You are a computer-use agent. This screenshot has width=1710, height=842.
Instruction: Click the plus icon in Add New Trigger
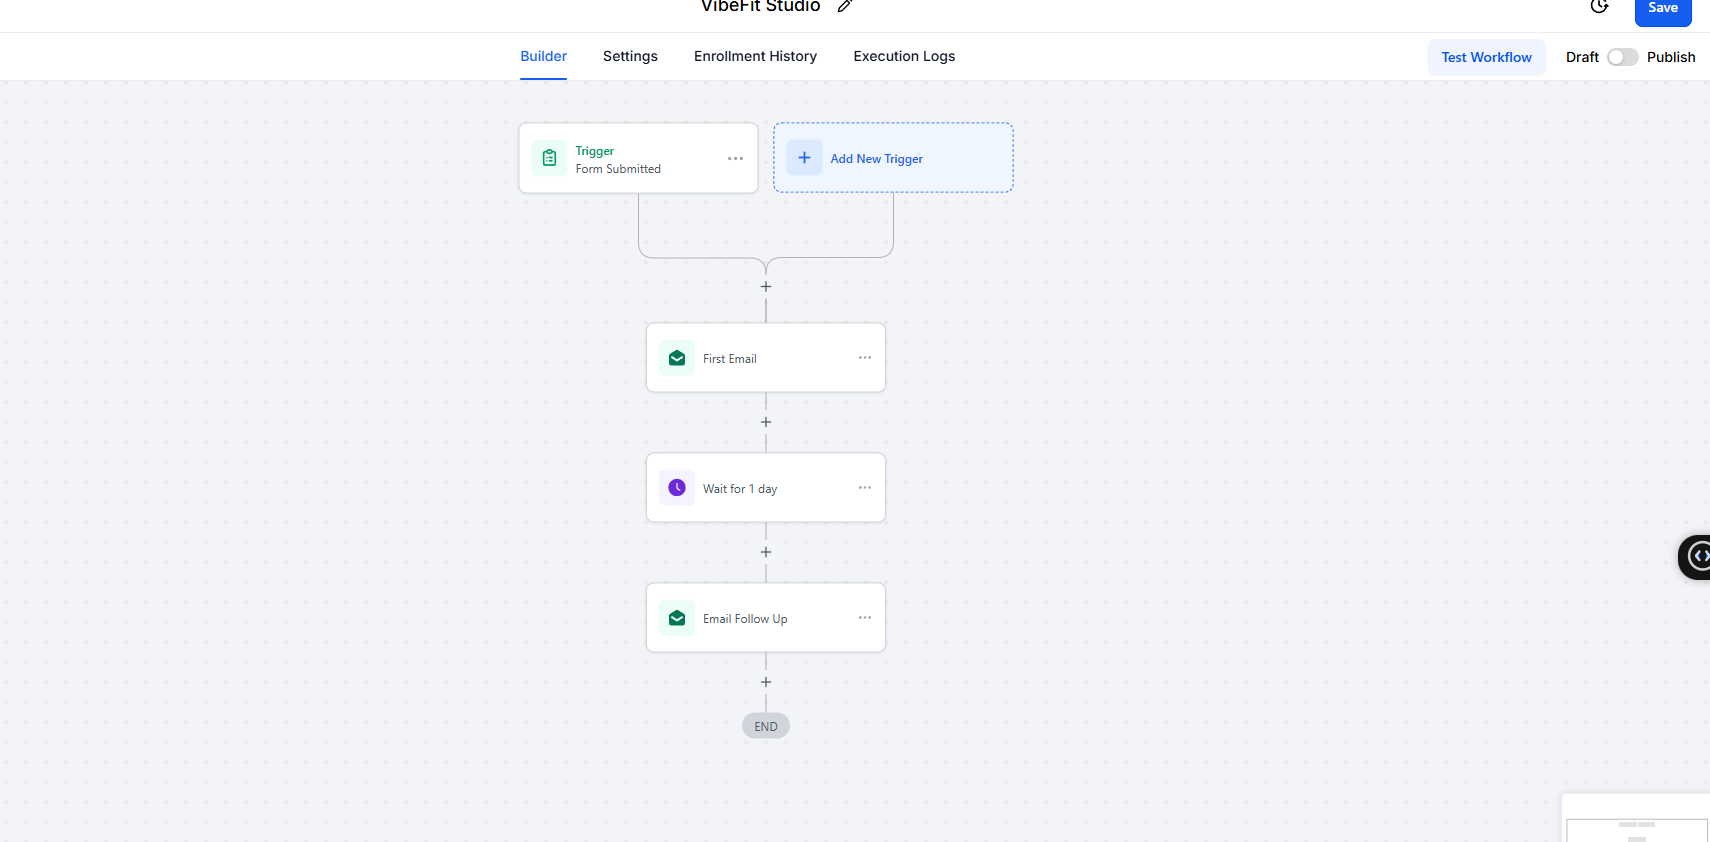pyautogui.click(x=804, y=158)
